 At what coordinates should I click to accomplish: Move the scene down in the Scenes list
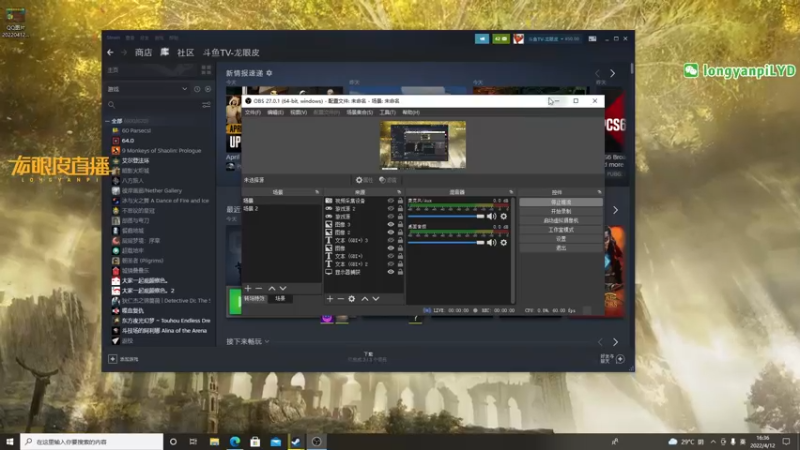tap(283, 288)
